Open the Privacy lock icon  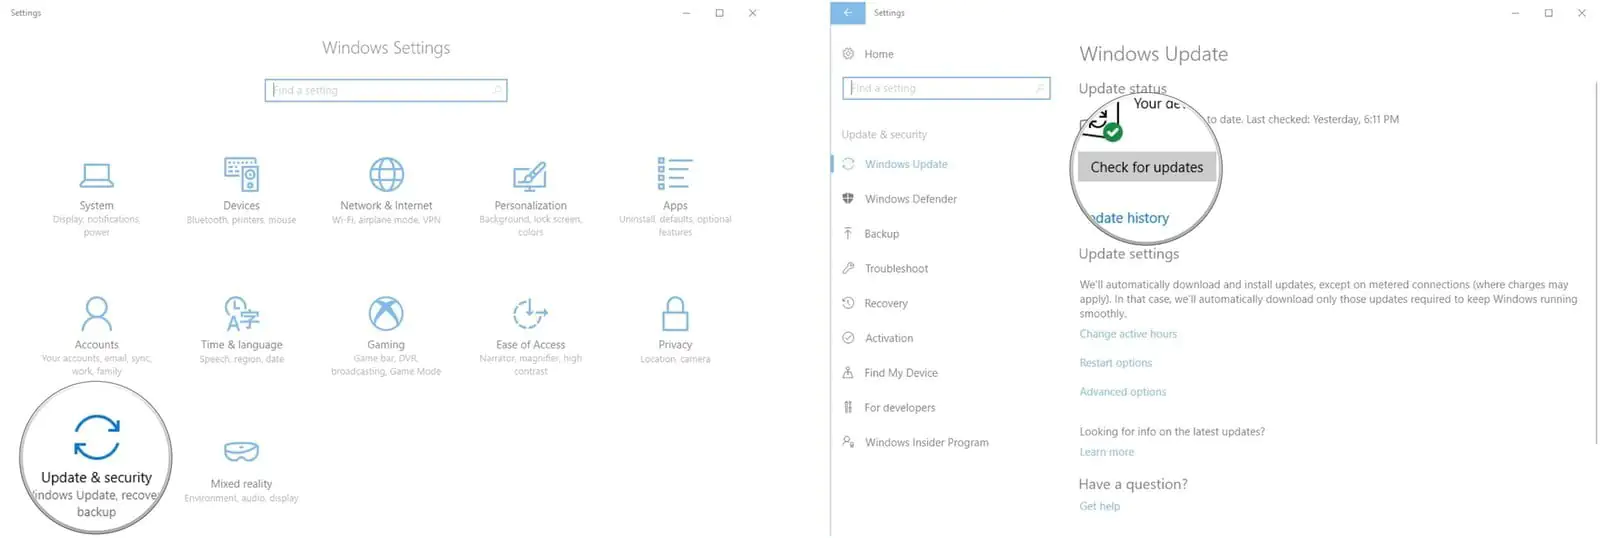pyautogui.click(x=675, y=314)
